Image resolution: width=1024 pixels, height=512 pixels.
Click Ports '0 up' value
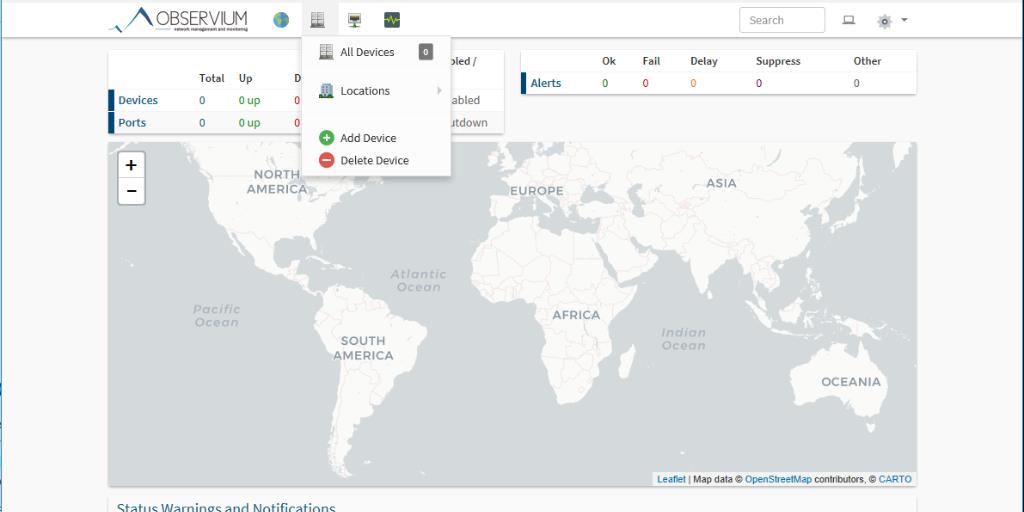(x=249, y=123)
